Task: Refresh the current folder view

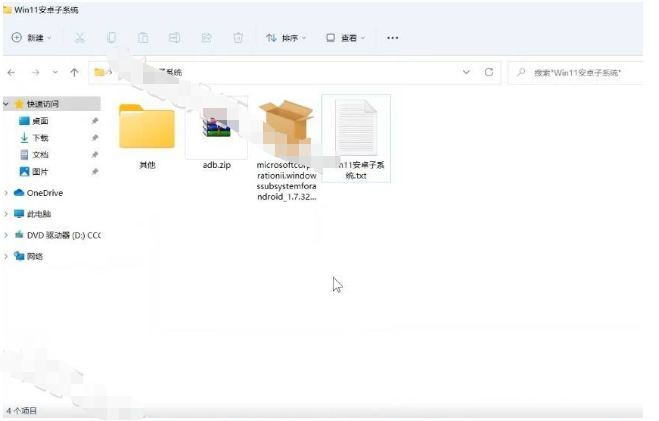Action: point(489,73)
